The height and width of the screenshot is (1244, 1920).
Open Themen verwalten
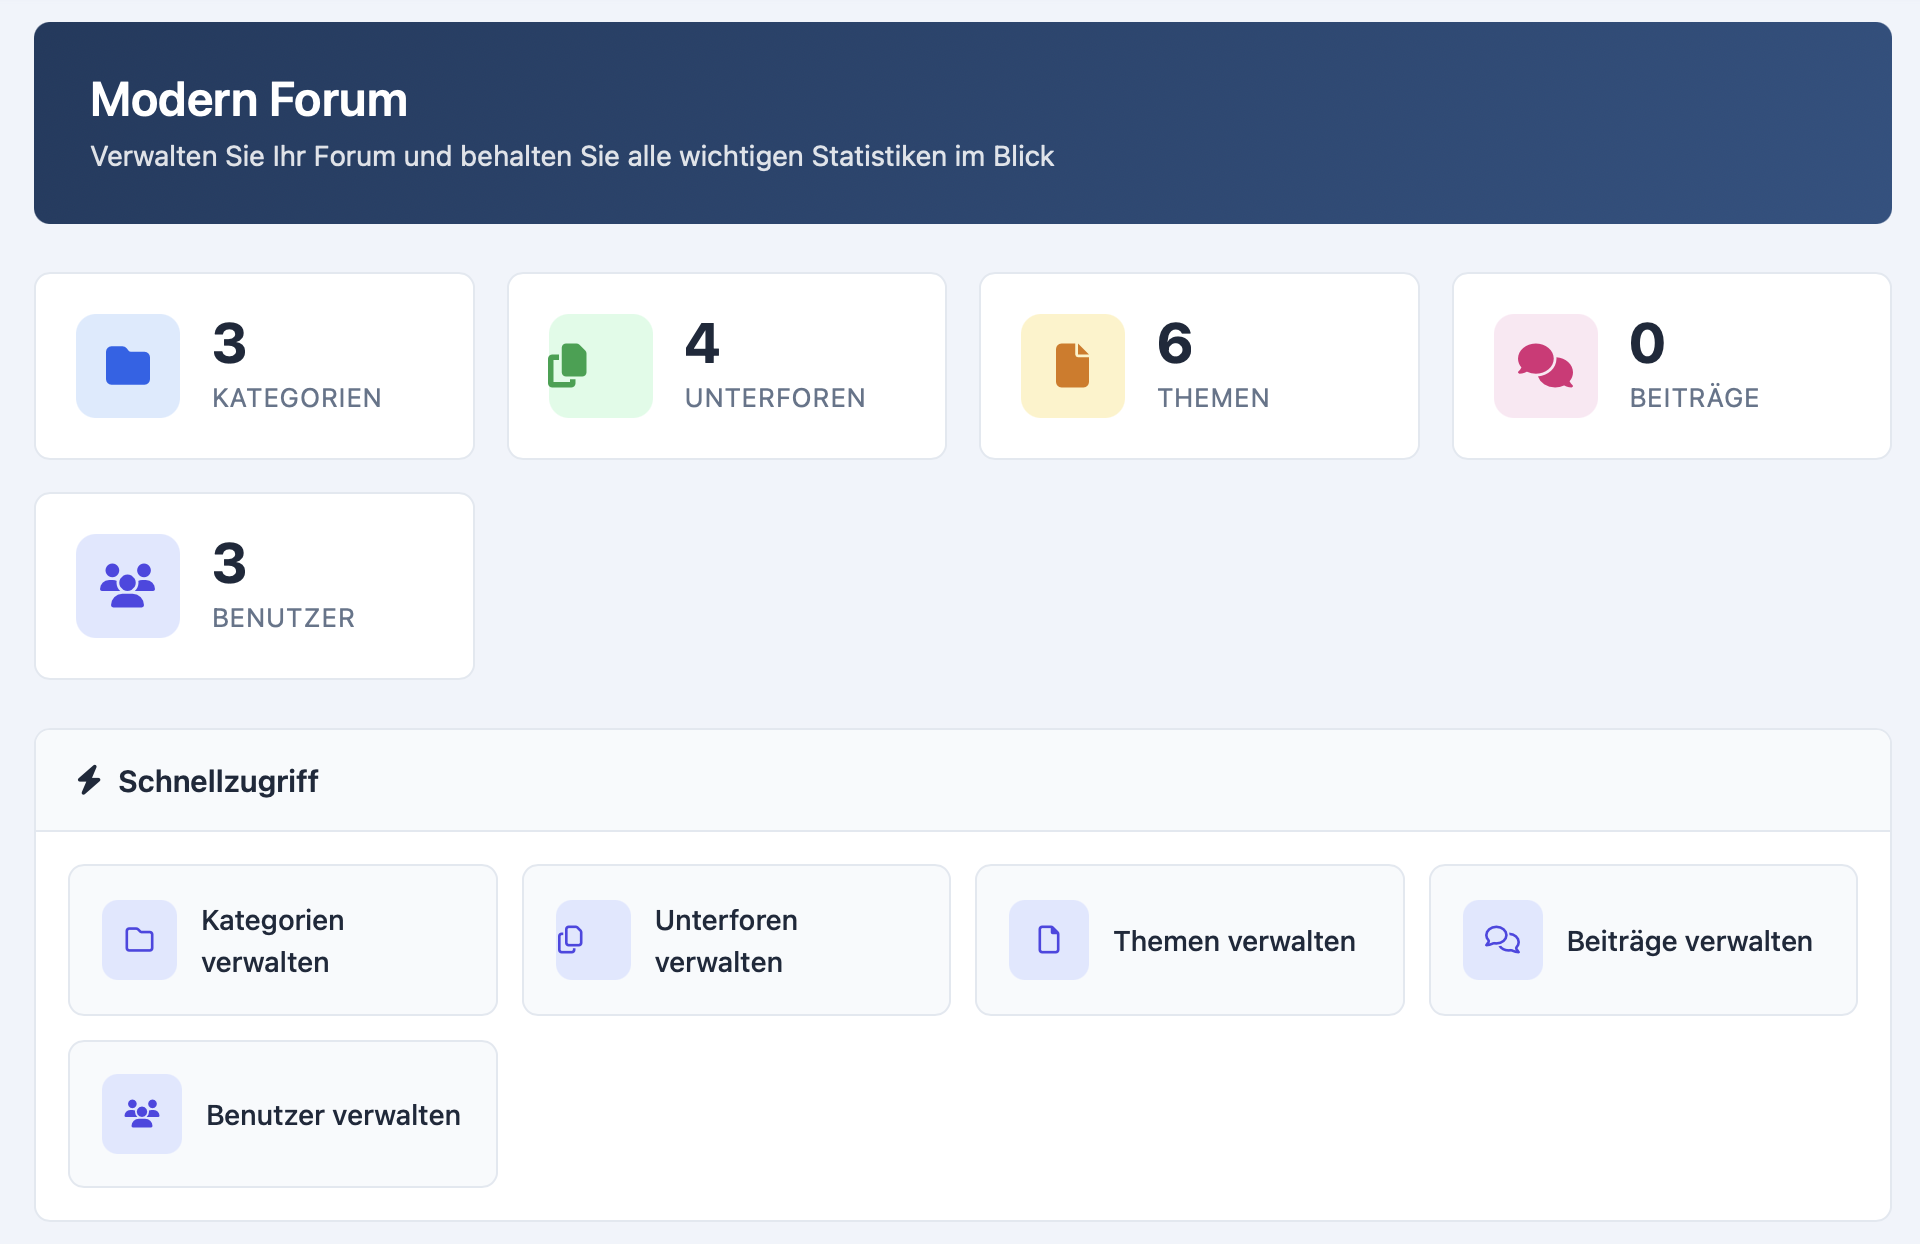coord(1189,940)
